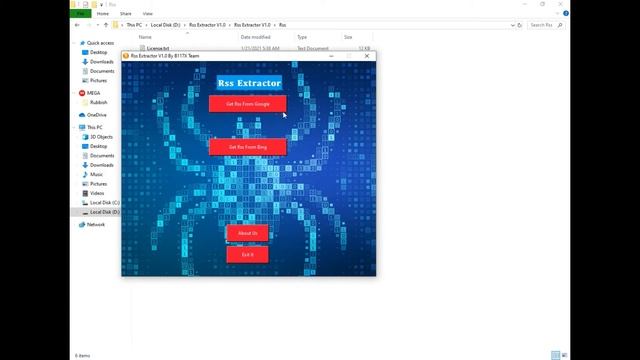Open the recent locations dropdown arrow
Viewport: 640px width, 360px height.
pyautogui.click(x=98, y=25)
